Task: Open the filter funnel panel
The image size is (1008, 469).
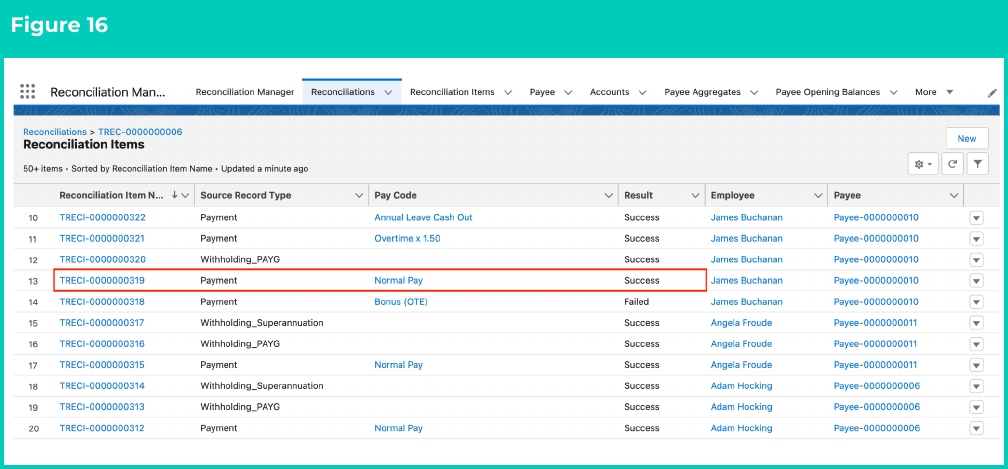Action: 978,164
